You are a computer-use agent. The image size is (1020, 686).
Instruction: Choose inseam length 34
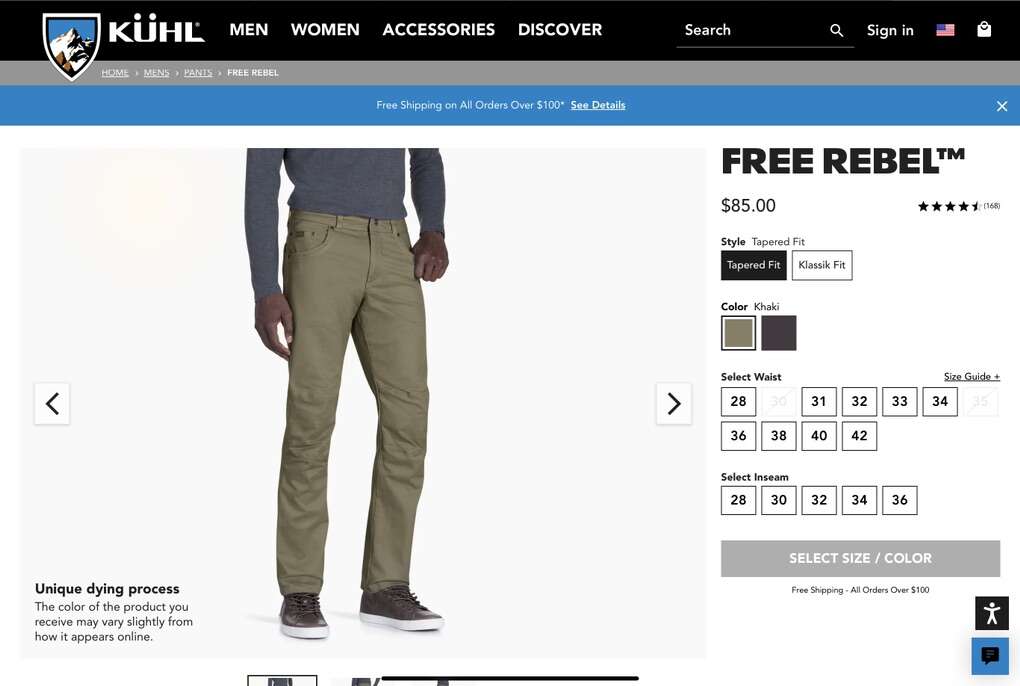tap(859, 500)
